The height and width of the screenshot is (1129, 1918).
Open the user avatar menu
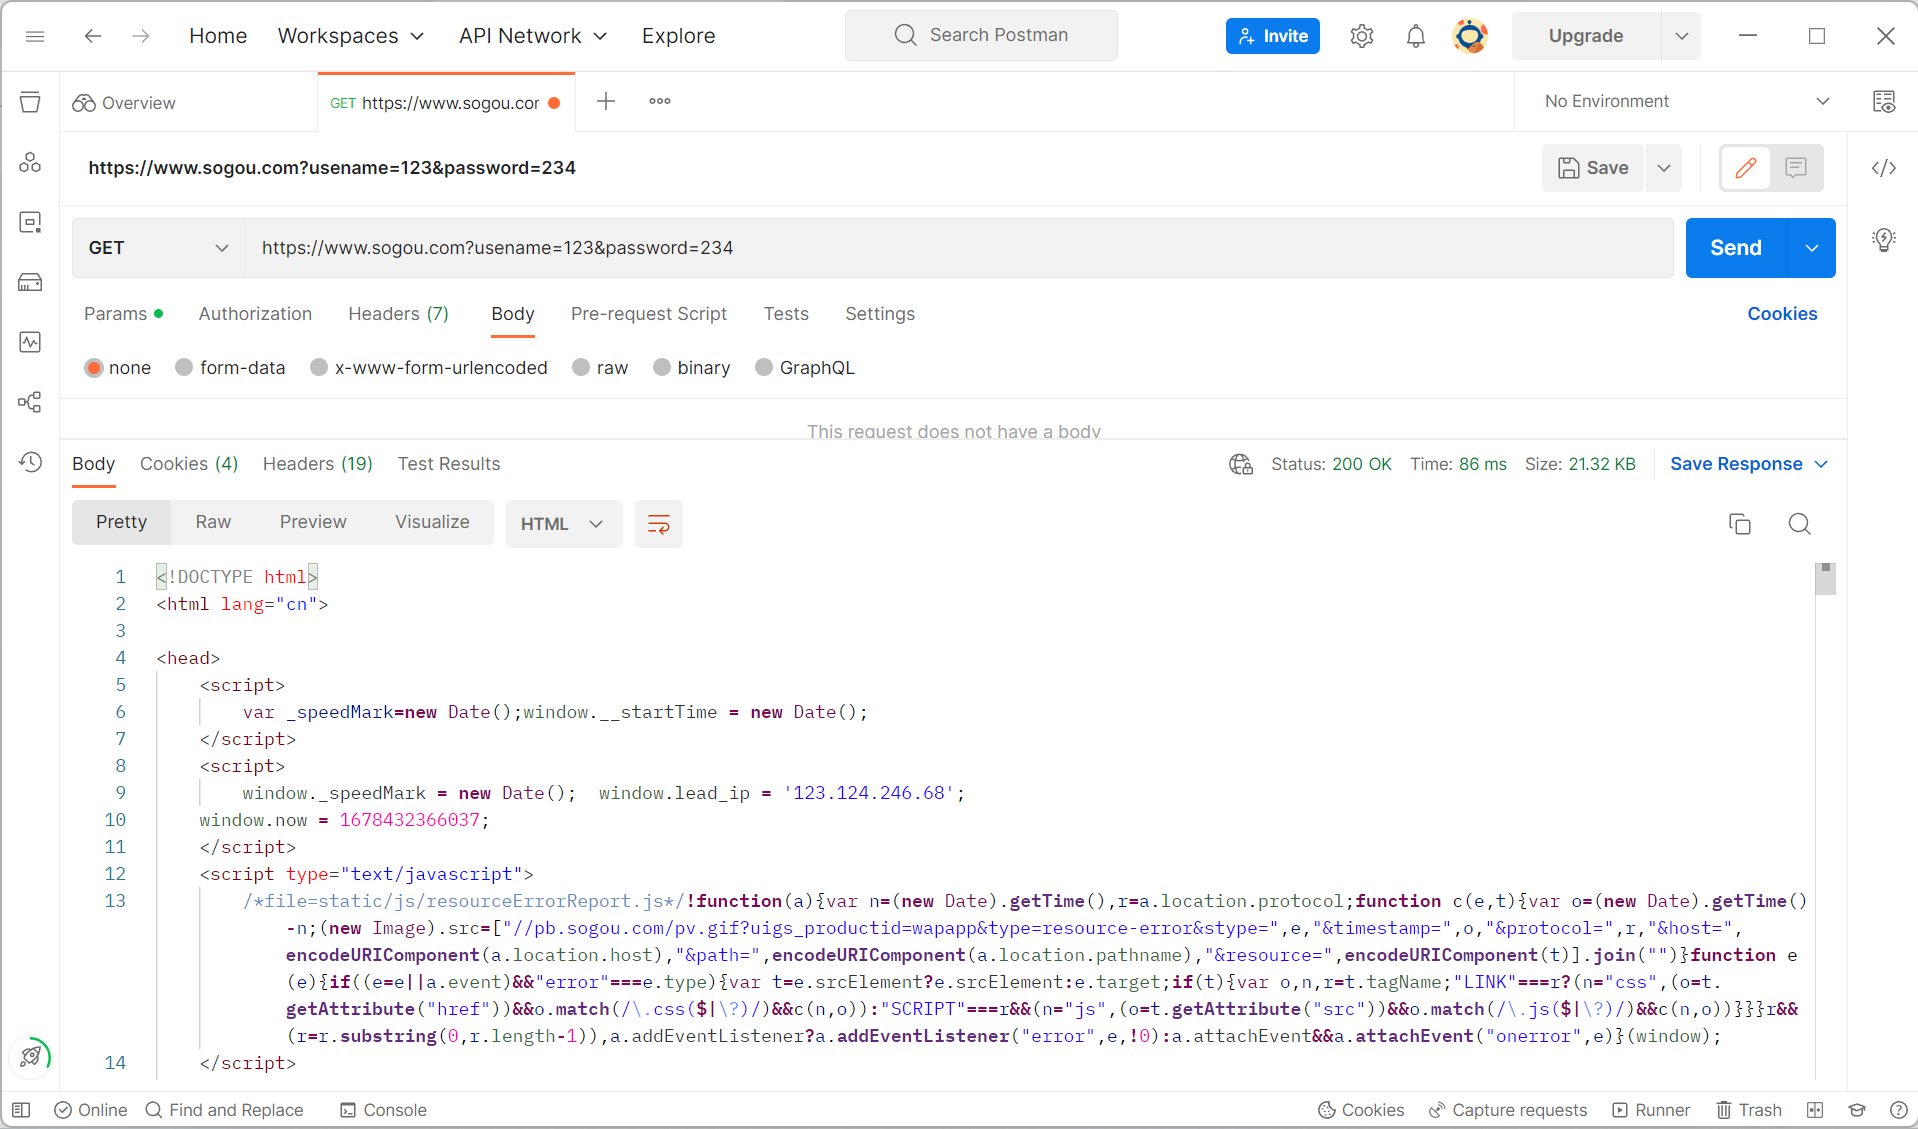click(1470, 36)
